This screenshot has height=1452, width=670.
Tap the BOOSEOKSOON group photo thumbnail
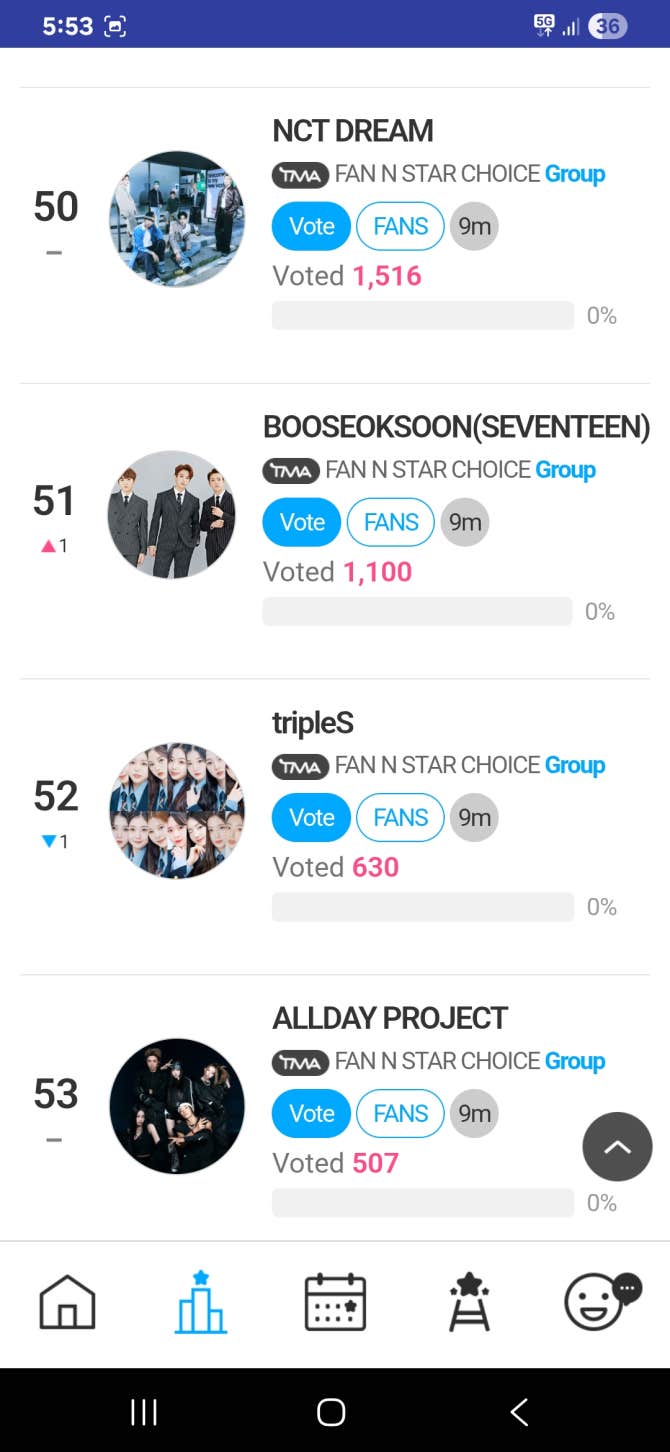pyautogui.click(x=172, y=514)
